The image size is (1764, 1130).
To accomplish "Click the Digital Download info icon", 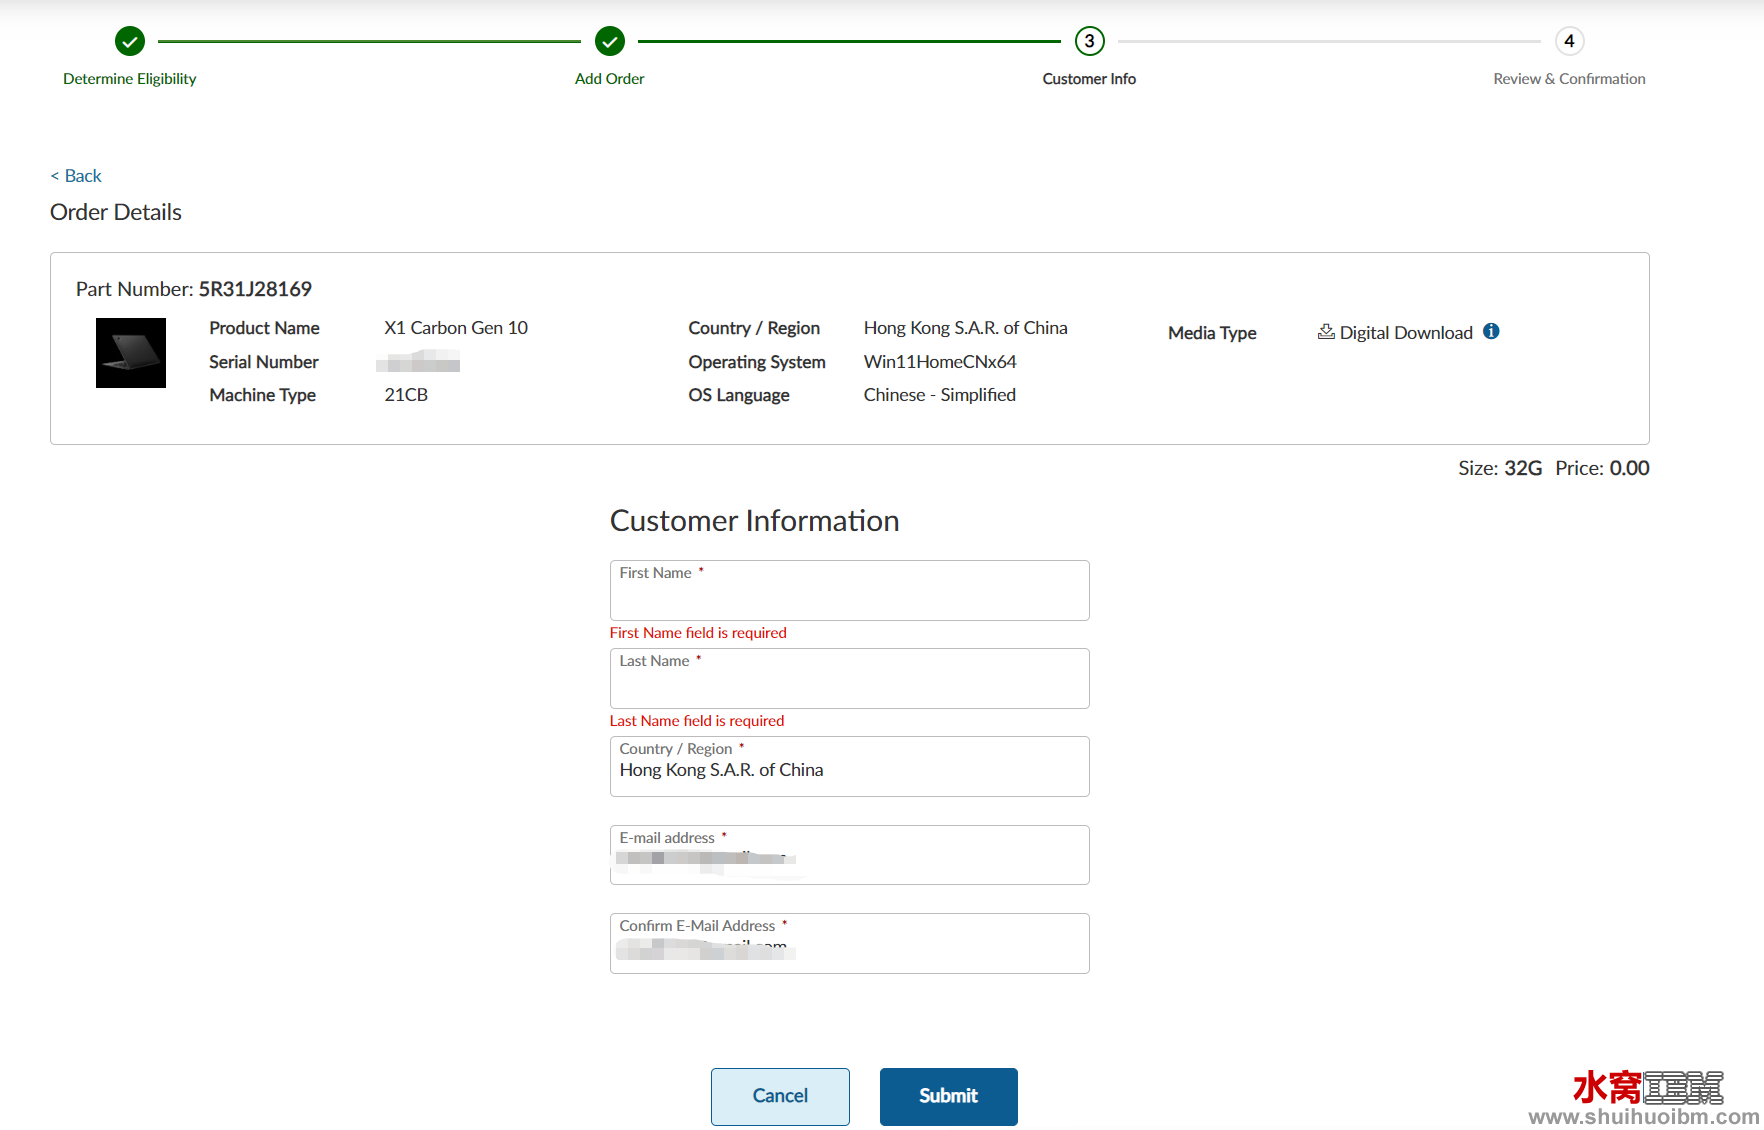I will (1491, 331).
